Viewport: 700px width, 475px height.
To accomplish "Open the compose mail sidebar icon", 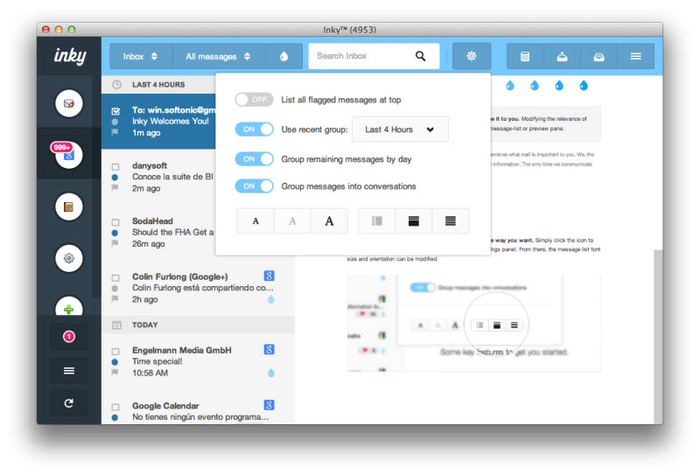I will [69, 104].
